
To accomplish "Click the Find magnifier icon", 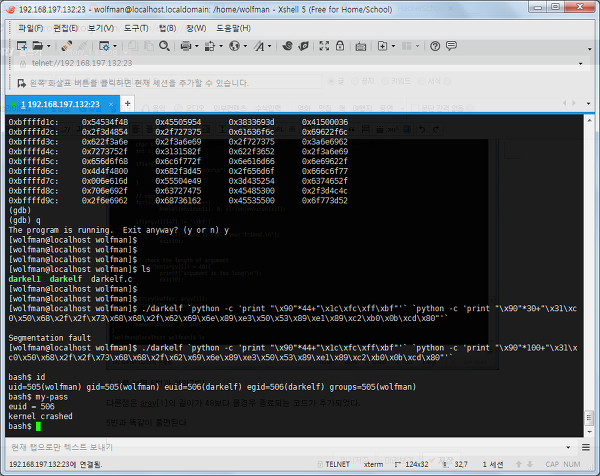I will [165, 46].
